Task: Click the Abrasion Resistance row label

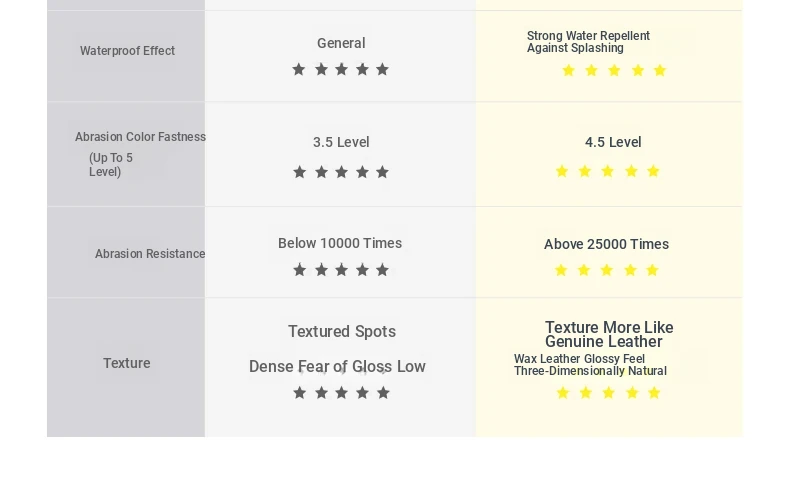Action: (150, 254)
